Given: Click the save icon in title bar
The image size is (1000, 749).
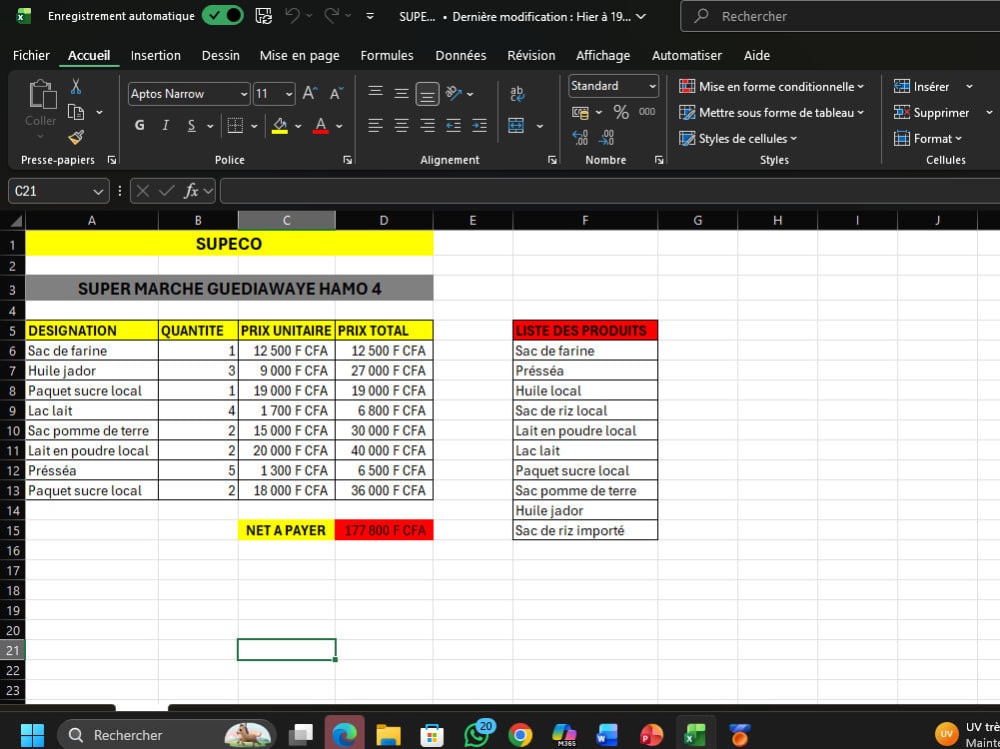Looking at the screenshot, I should pyautogui.click(x=263, y=16).
